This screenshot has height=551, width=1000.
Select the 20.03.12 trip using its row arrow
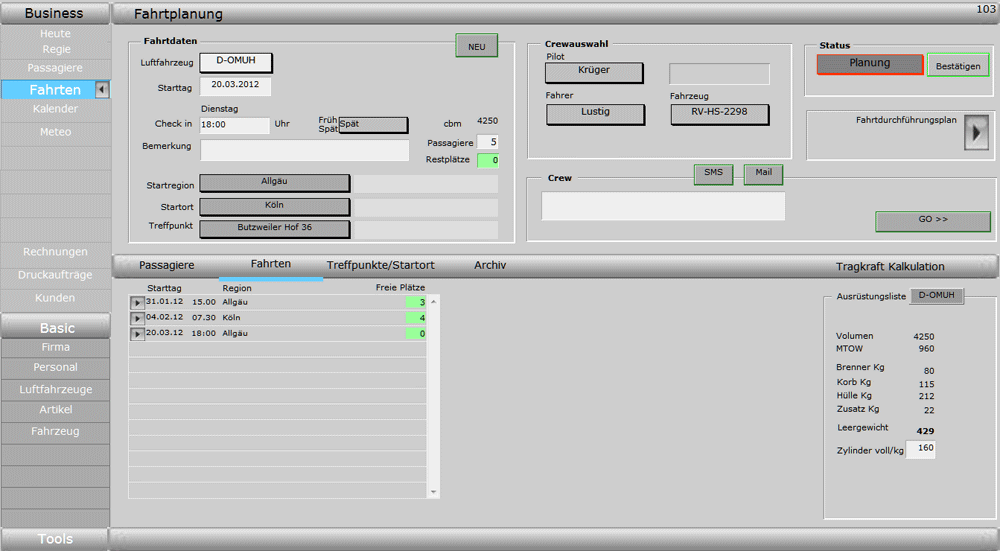pos(137,334)
